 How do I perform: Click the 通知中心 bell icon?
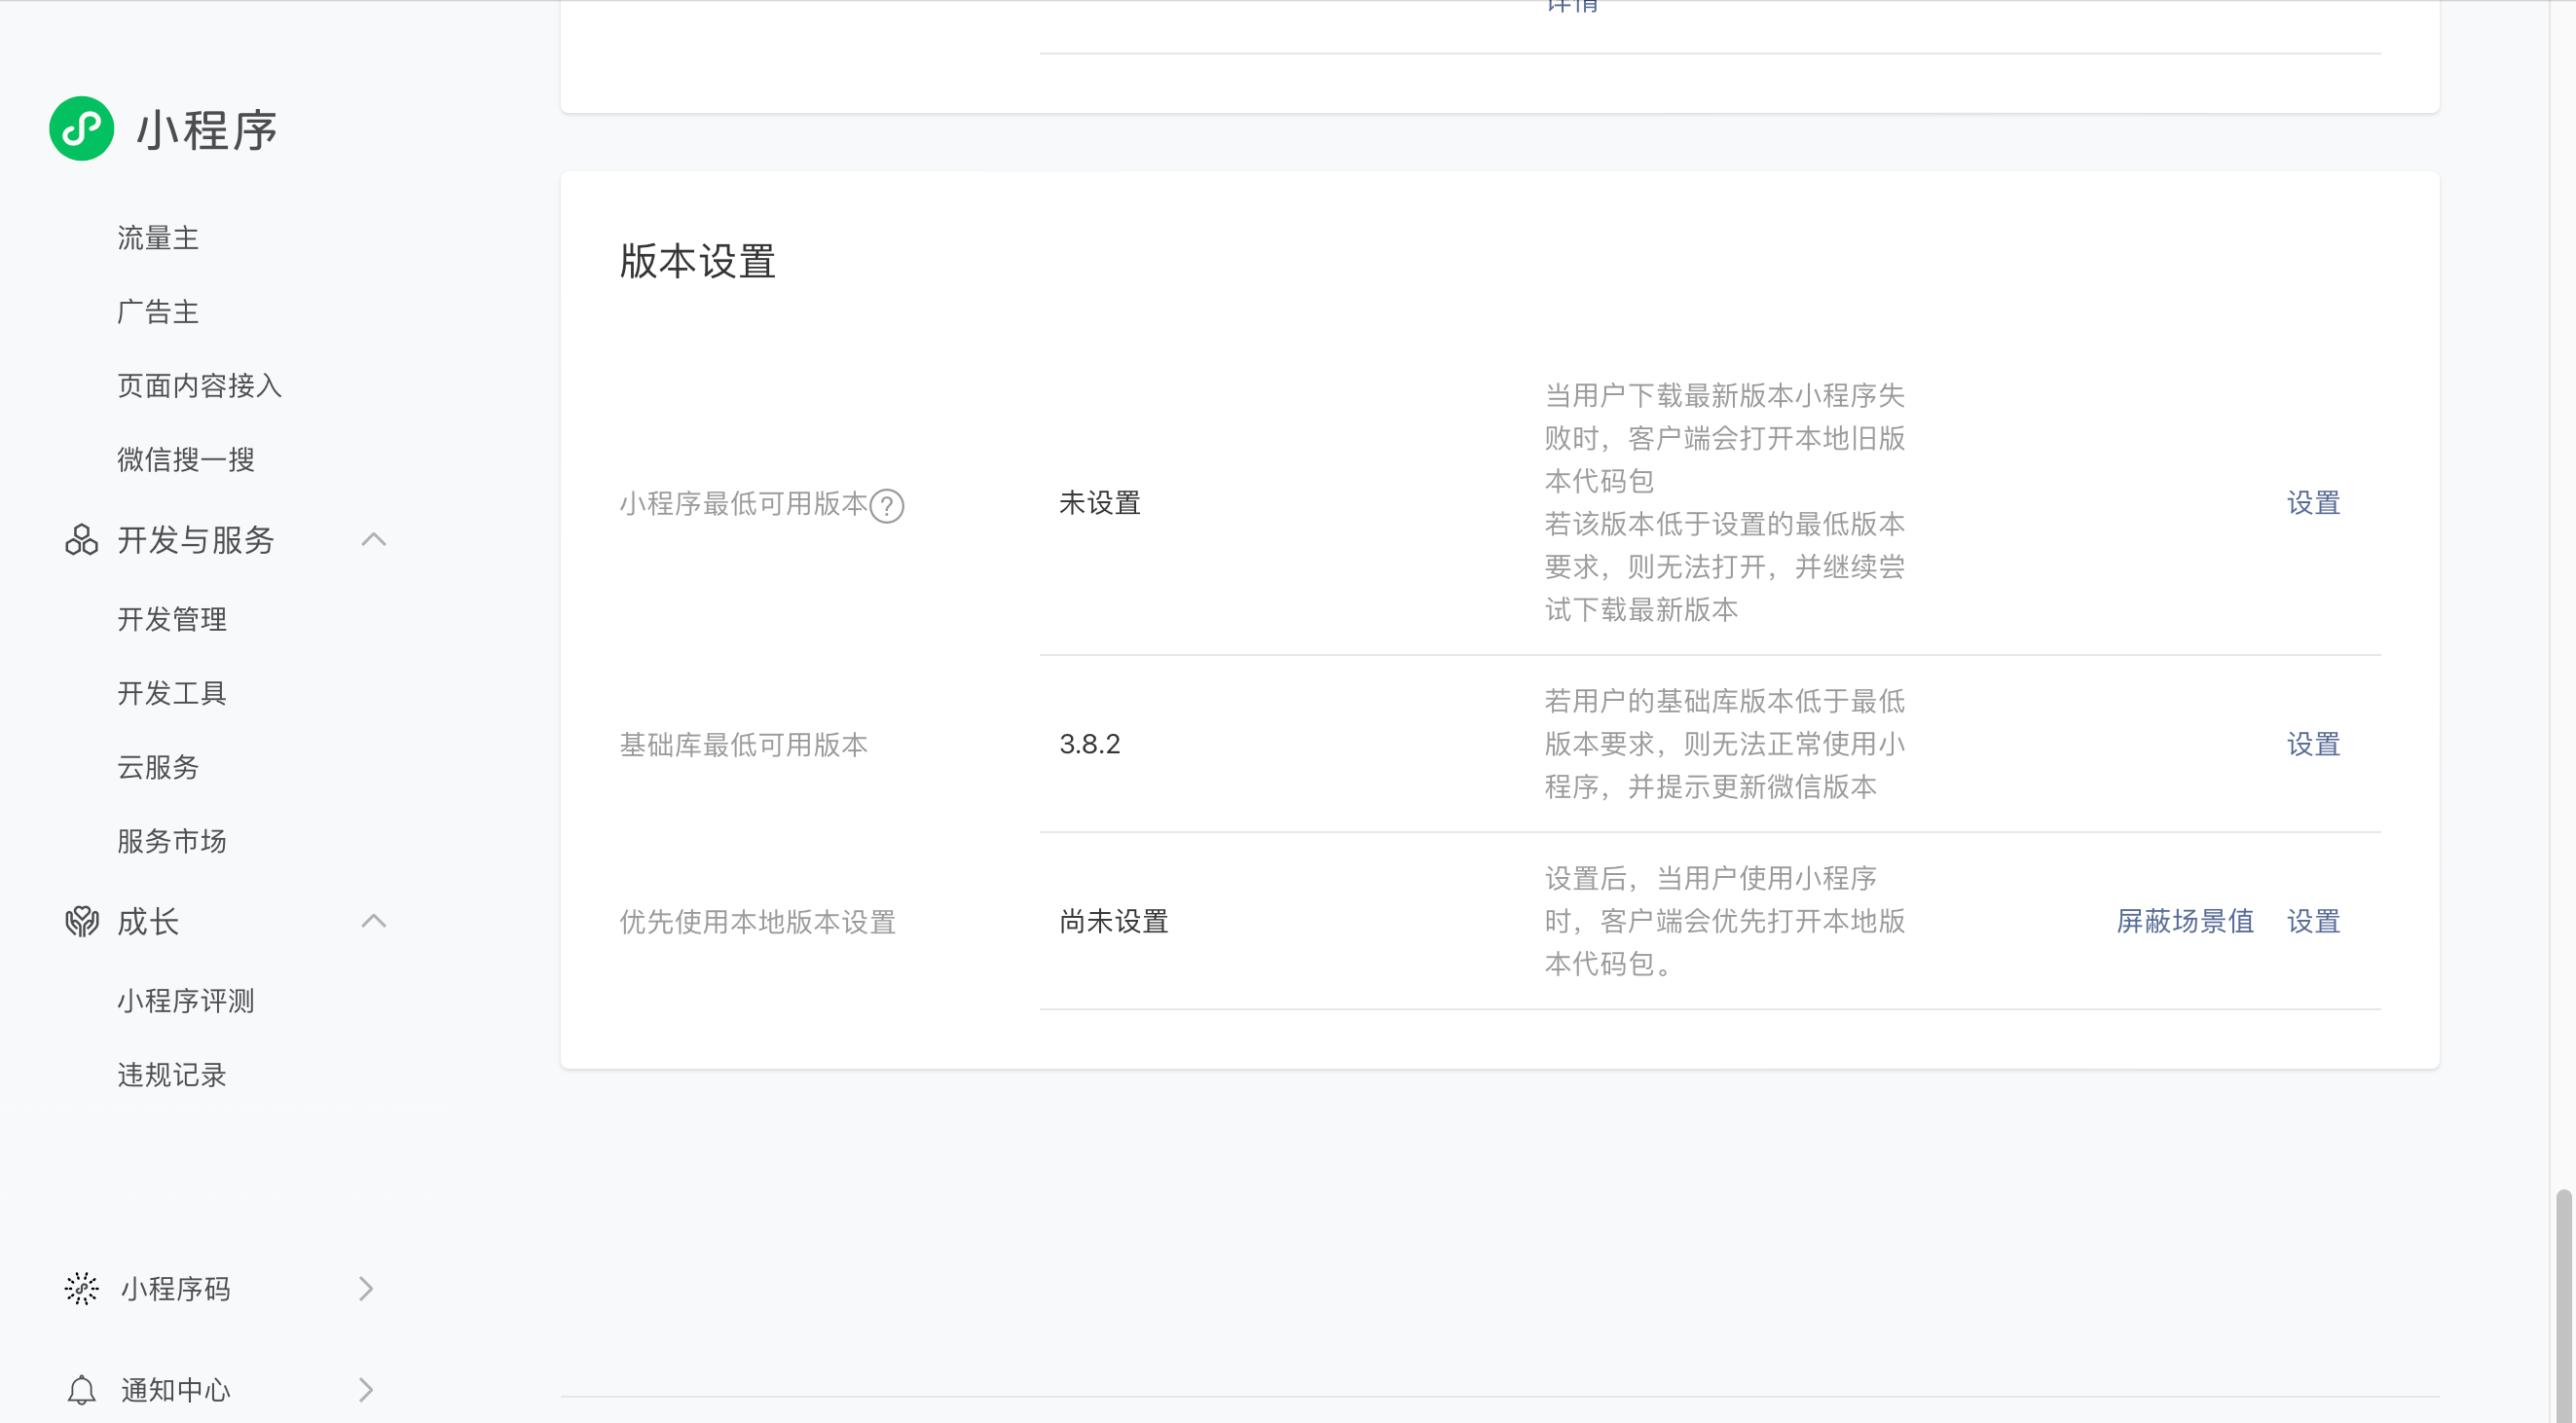point(81,1389)
